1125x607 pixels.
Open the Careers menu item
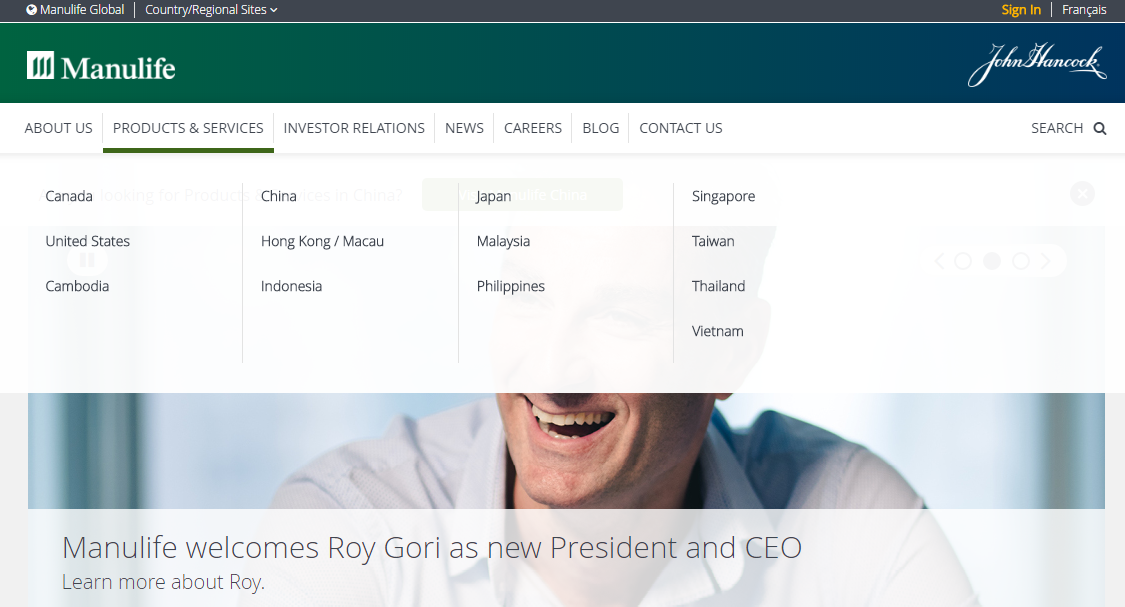pos(532,128)
